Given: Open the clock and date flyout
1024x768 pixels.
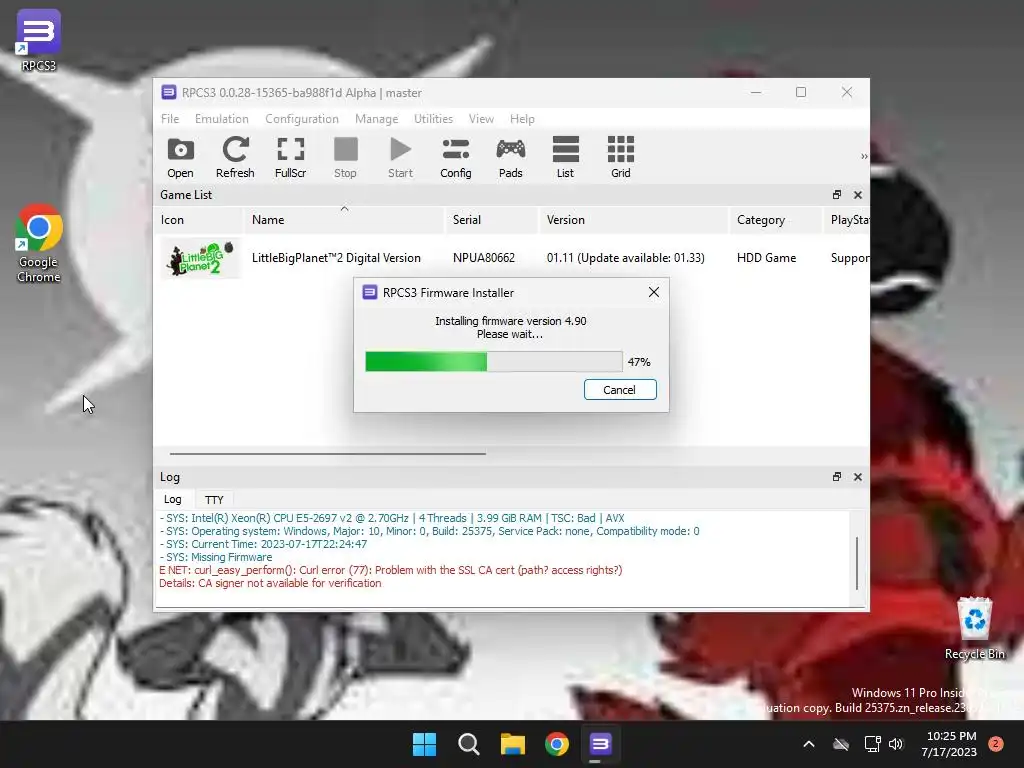Looking at the screenshot, I should click(949, 744).
